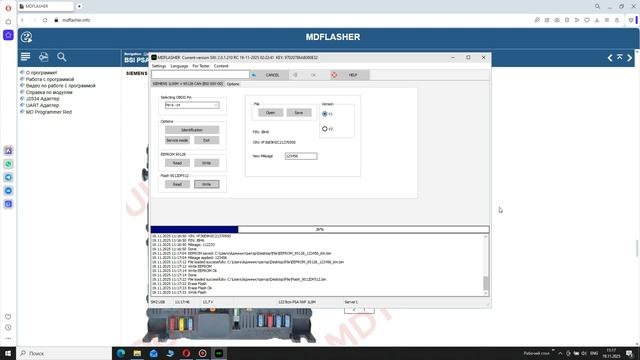The image size is (640, 360).
Task: Switch to the SIEMENS BSI tab
Action: 188,84
